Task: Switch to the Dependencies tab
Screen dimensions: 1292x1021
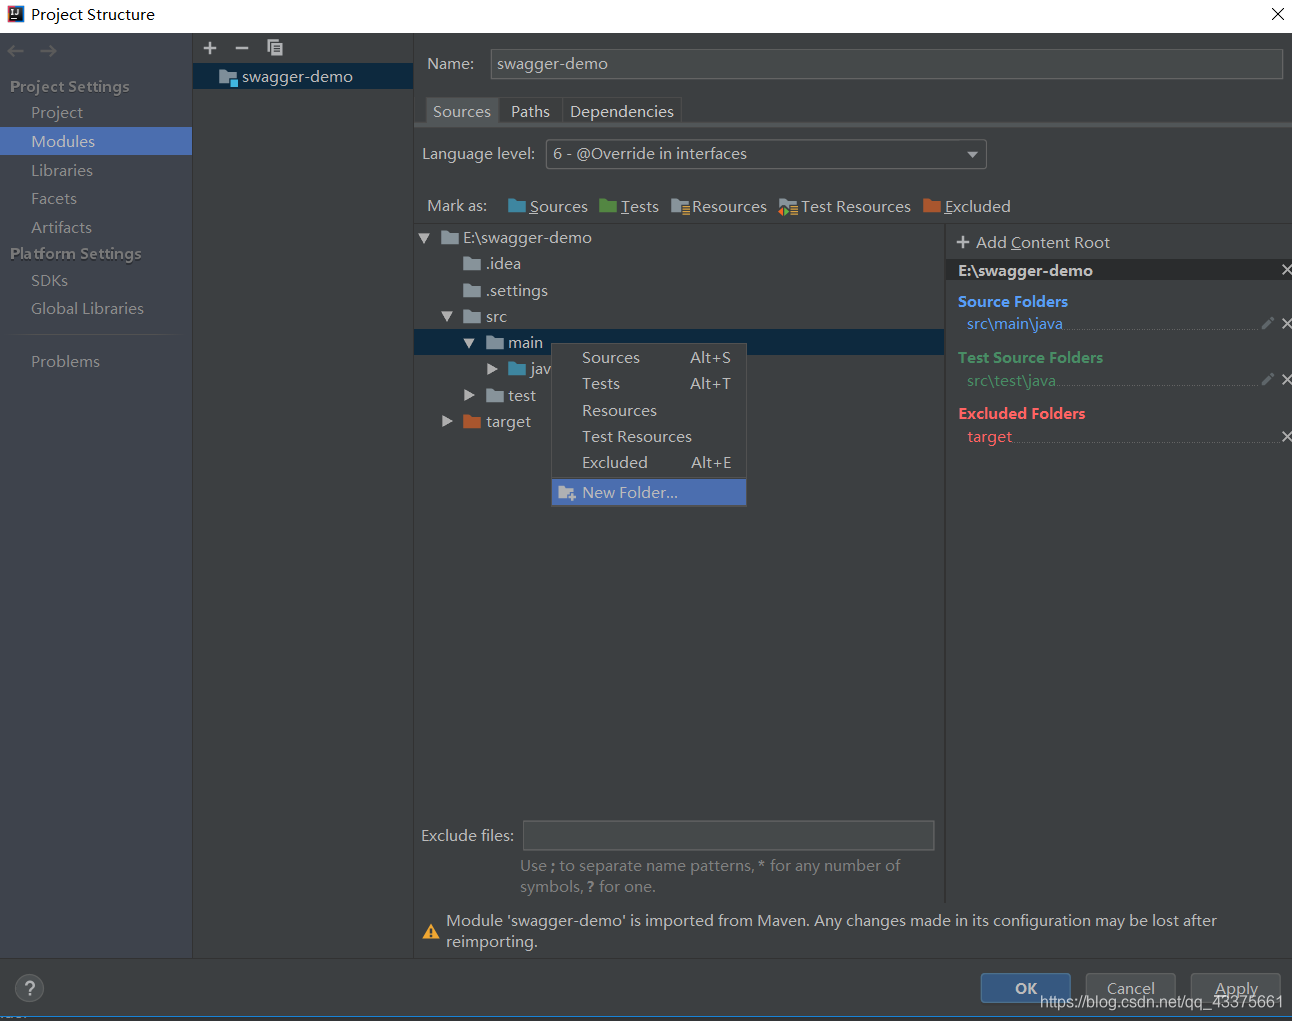Action: tap(622, 111)
